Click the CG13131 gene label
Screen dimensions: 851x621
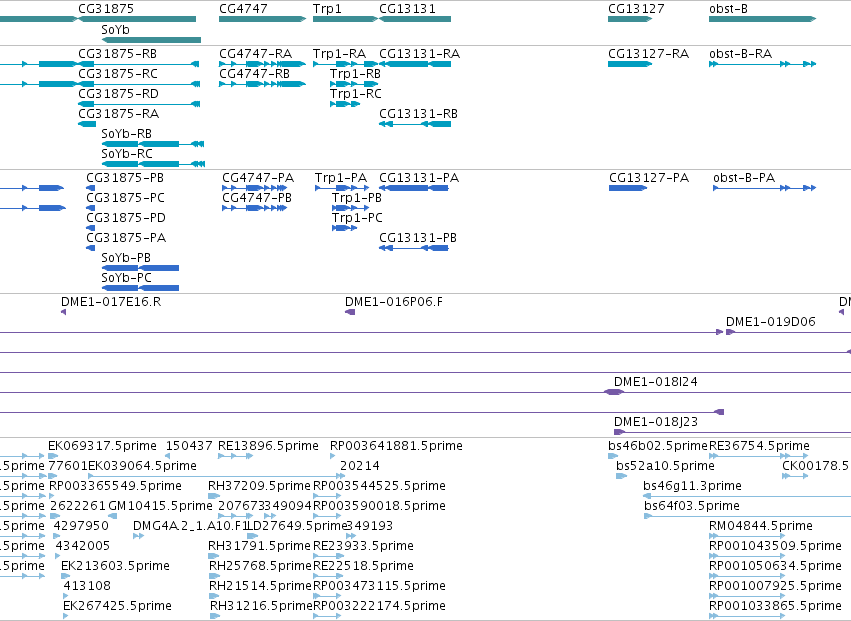tap(407, 9)
